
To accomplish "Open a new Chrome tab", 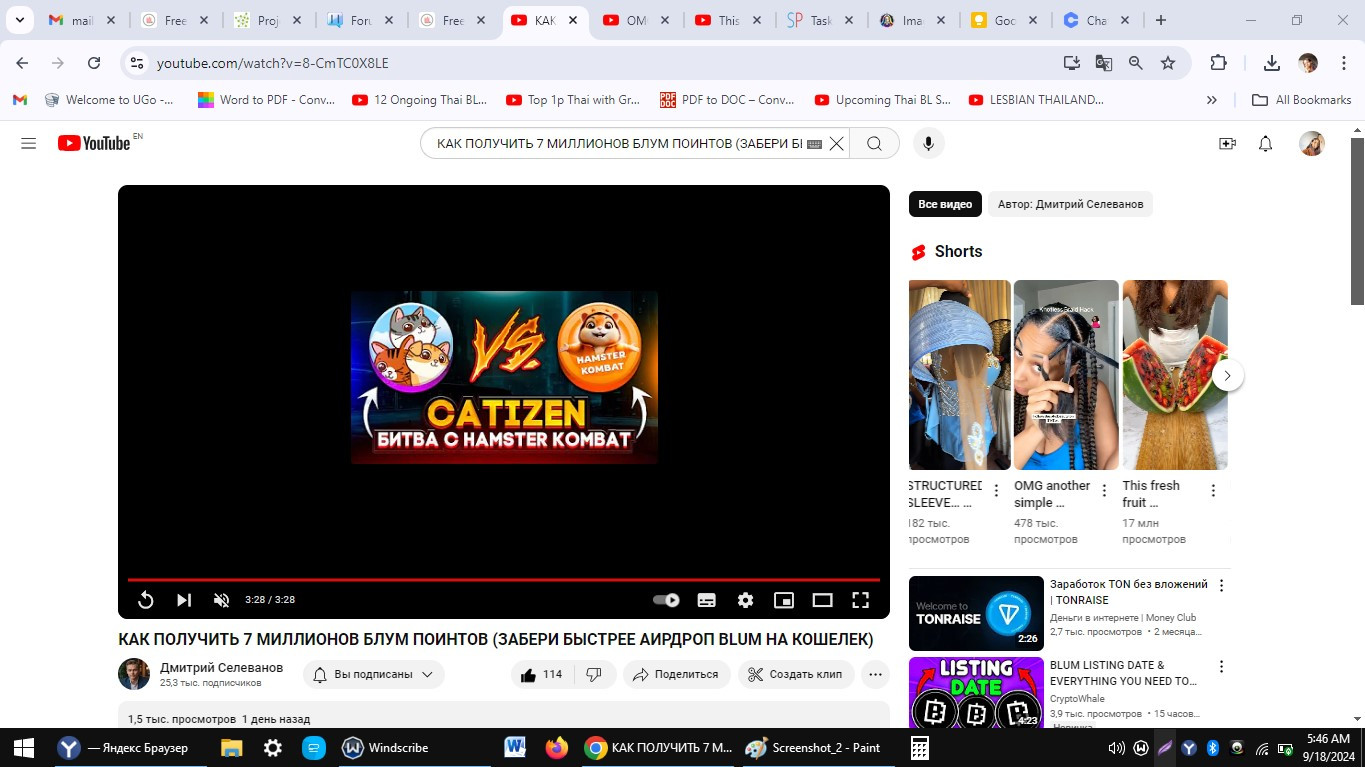I will (x=1161, y=20).
